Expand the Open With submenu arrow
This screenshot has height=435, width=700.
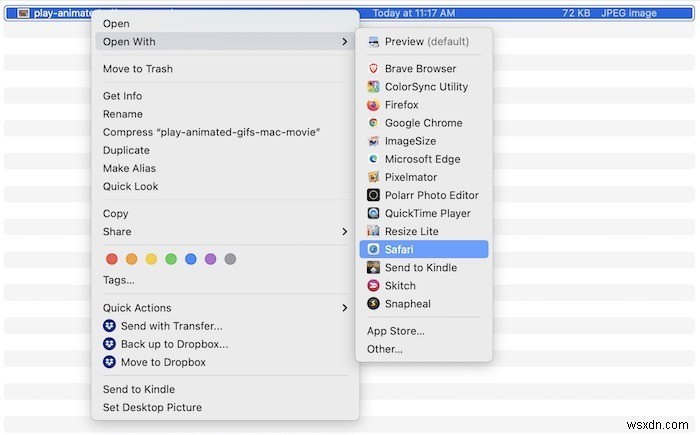pyautogui.click(x=344, y=42)
